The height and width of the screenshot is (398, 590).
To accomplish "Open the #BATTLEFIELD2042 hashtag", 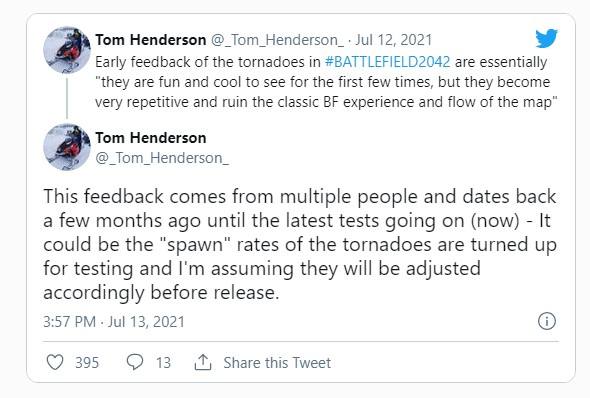I will (x=387, y=62).
